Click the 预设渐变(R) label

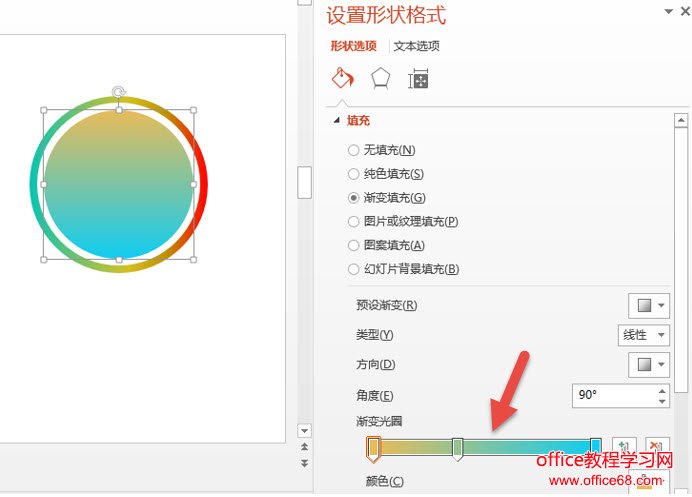[x=387, y=305]
